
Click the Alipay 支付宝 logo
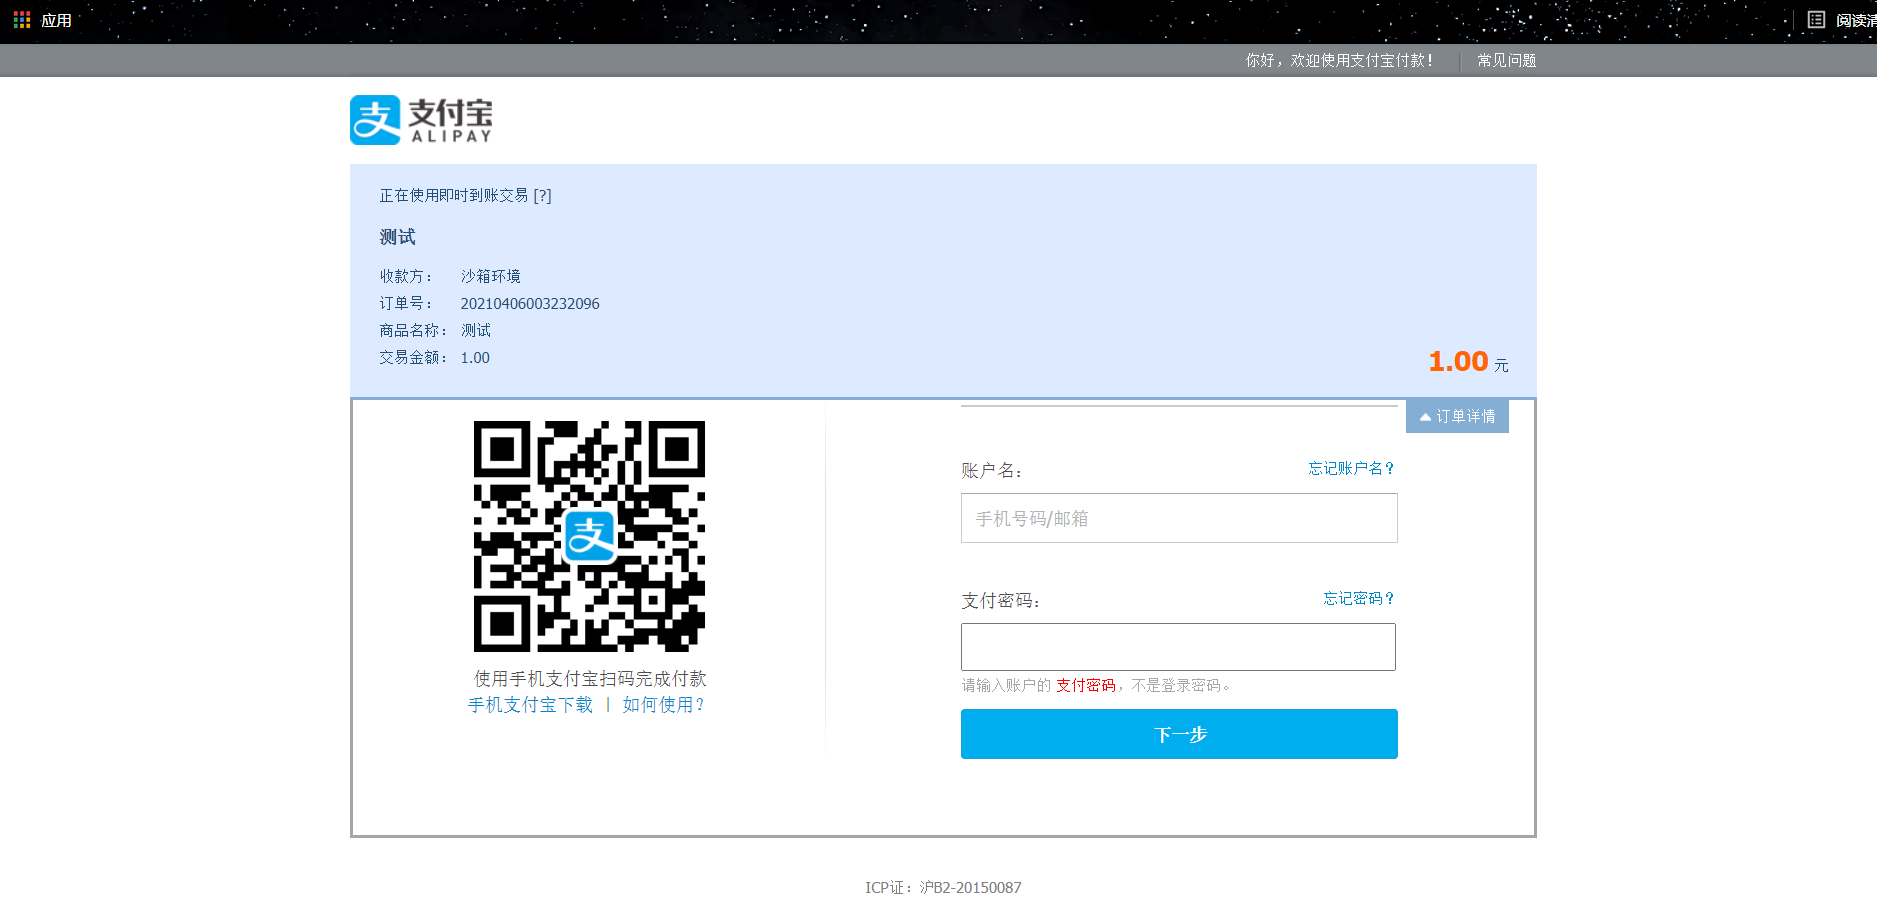tap(420, 118)
